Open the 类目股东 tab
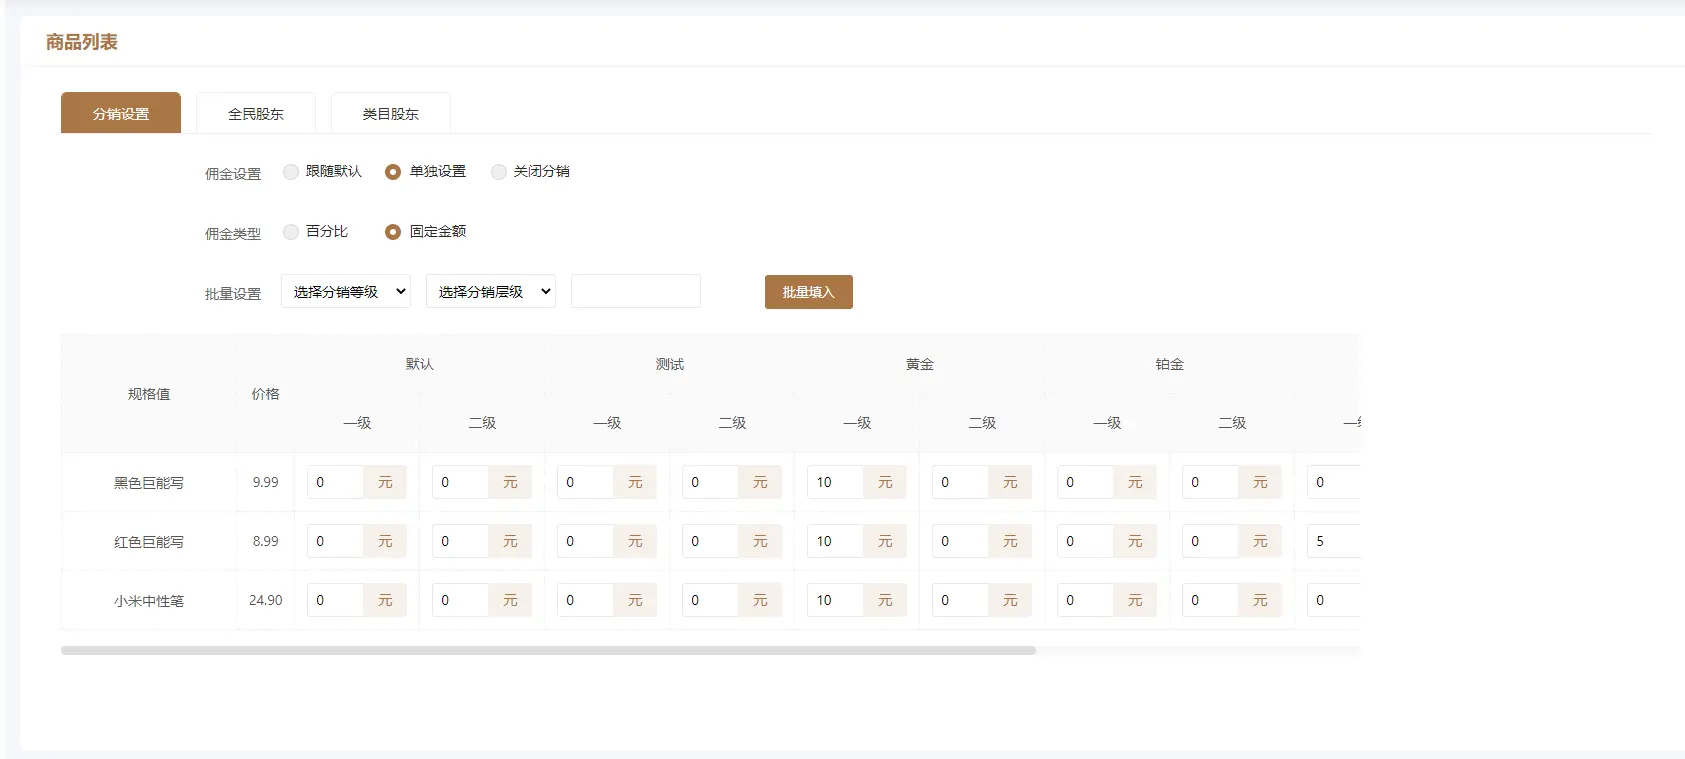The height and width of the screenshot is (759, 1685). click(390, 113)
